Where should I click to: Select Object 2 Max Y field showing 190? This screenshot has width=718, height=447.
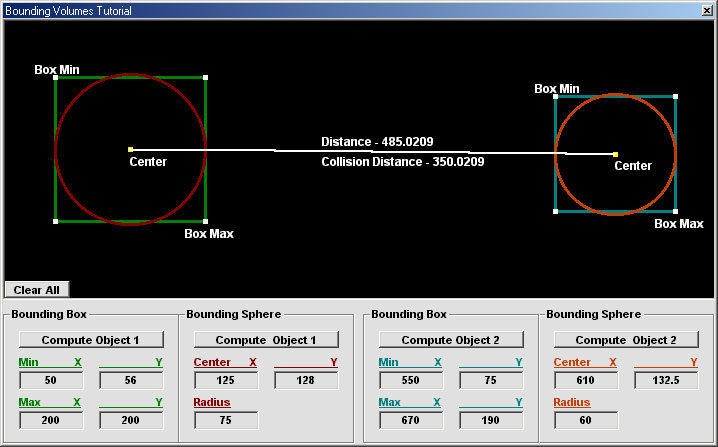pyautogui.click(x=490, y=420)
